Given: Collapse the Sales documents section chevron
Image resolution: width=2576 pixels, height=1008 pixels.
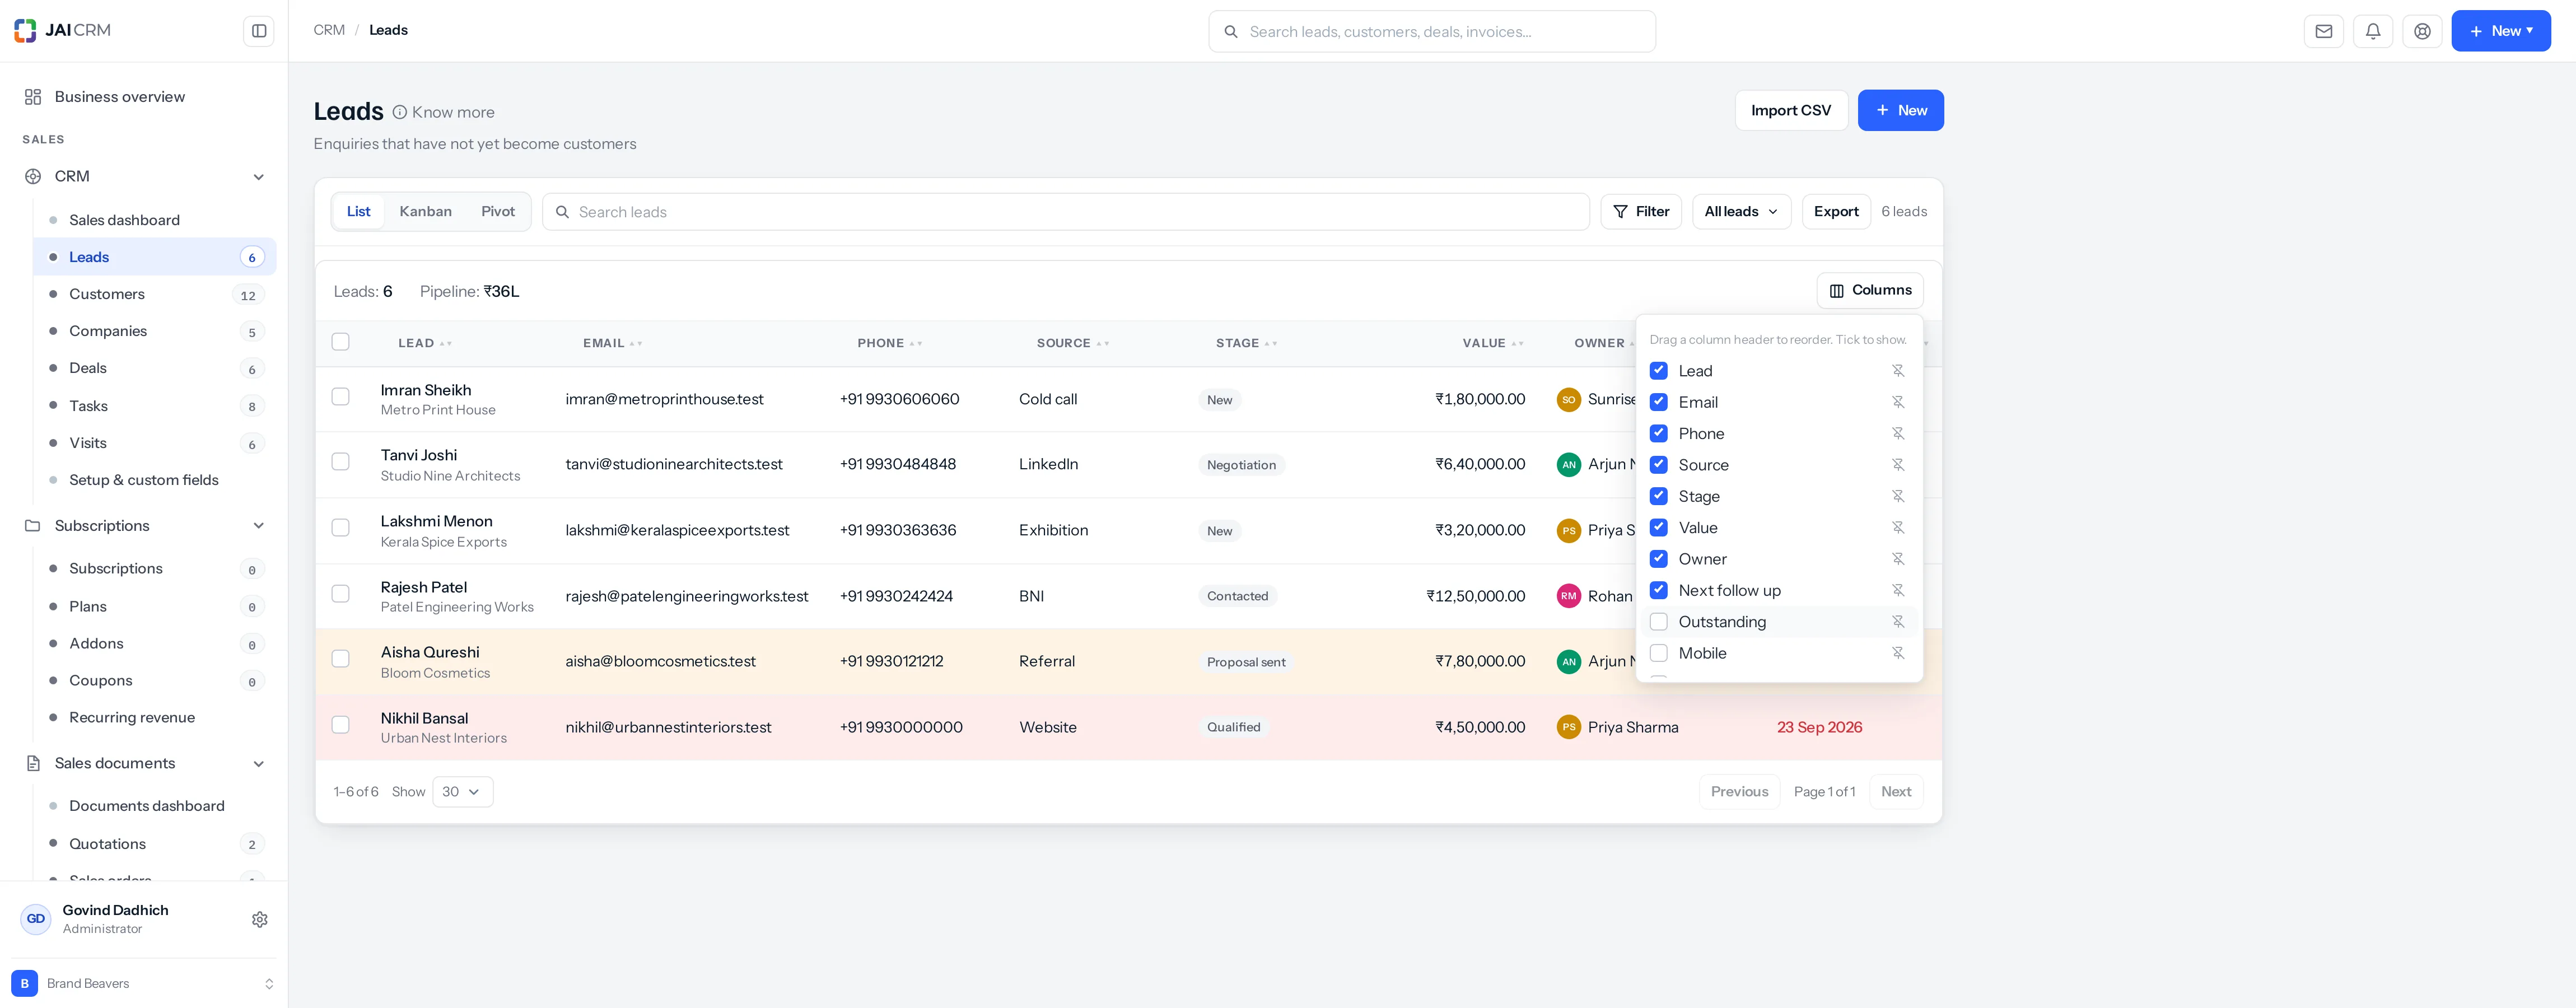Looking at the screenshot, I should click(x=259, y=764).
